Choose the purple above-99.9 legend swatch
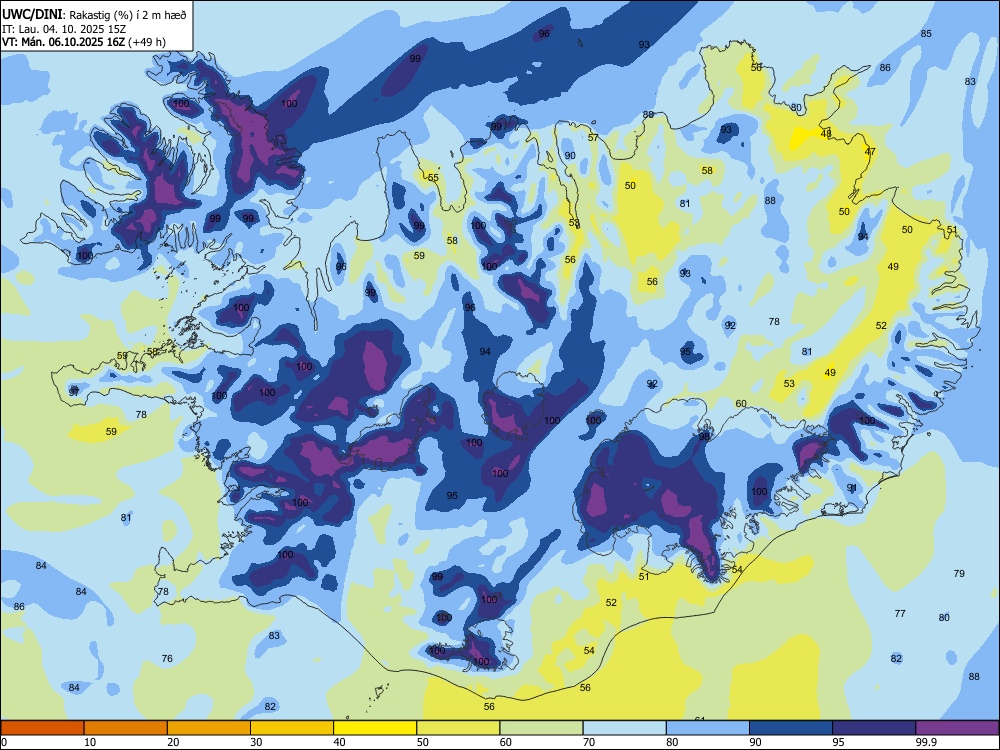This screenshot has width=1000, height=750. point(957,728)
